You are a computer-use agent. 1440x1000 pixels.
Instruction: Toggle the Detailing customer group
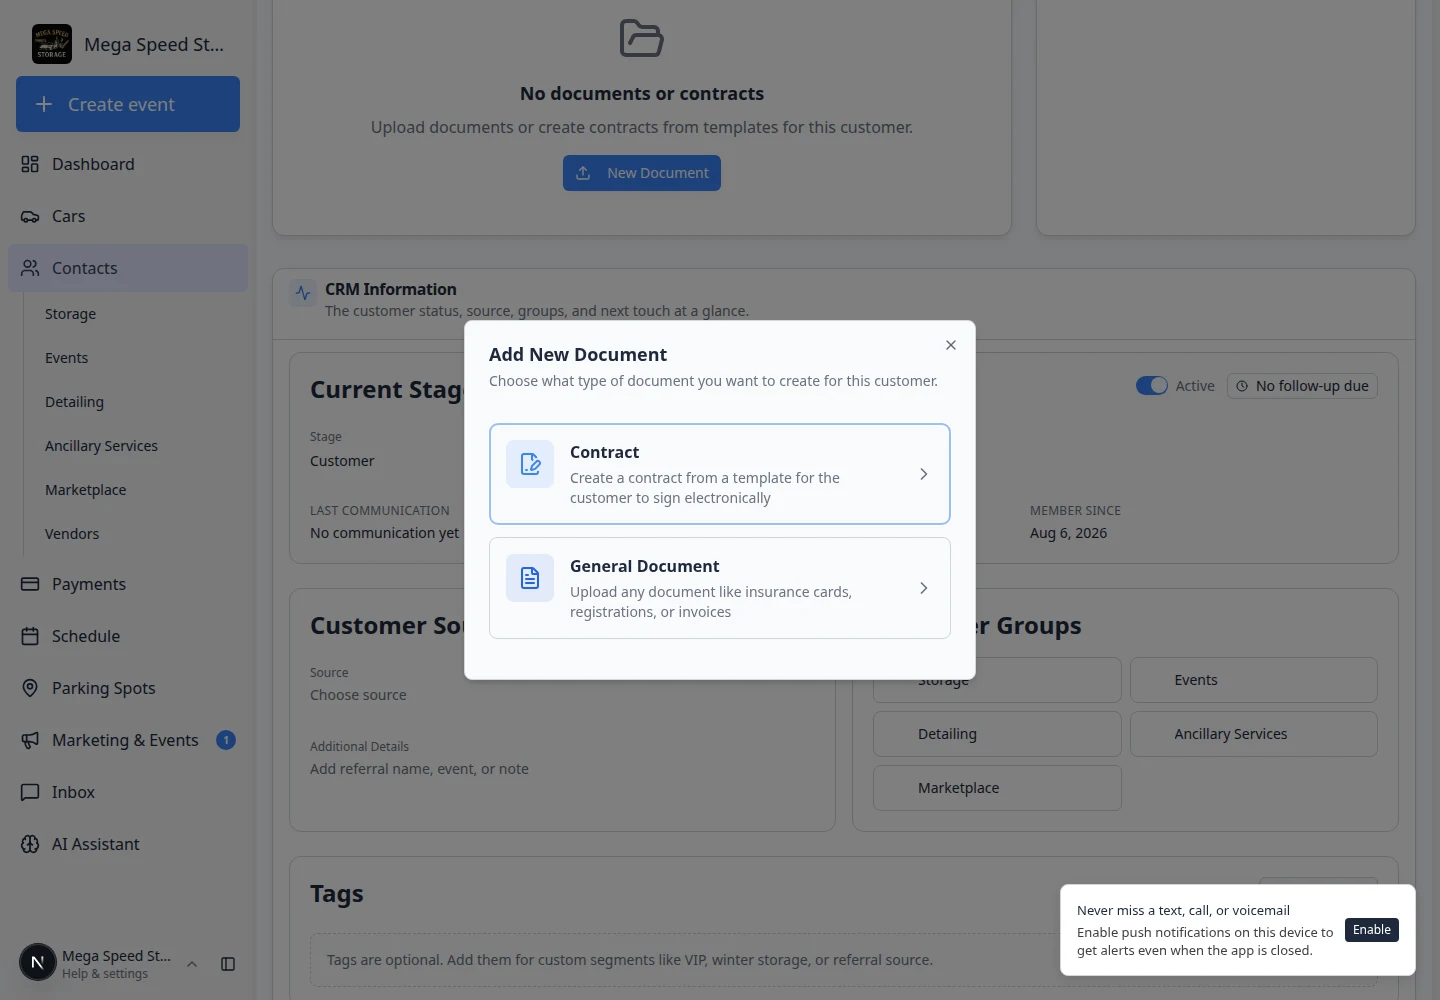pyautogui.click(x=997, y=734)
